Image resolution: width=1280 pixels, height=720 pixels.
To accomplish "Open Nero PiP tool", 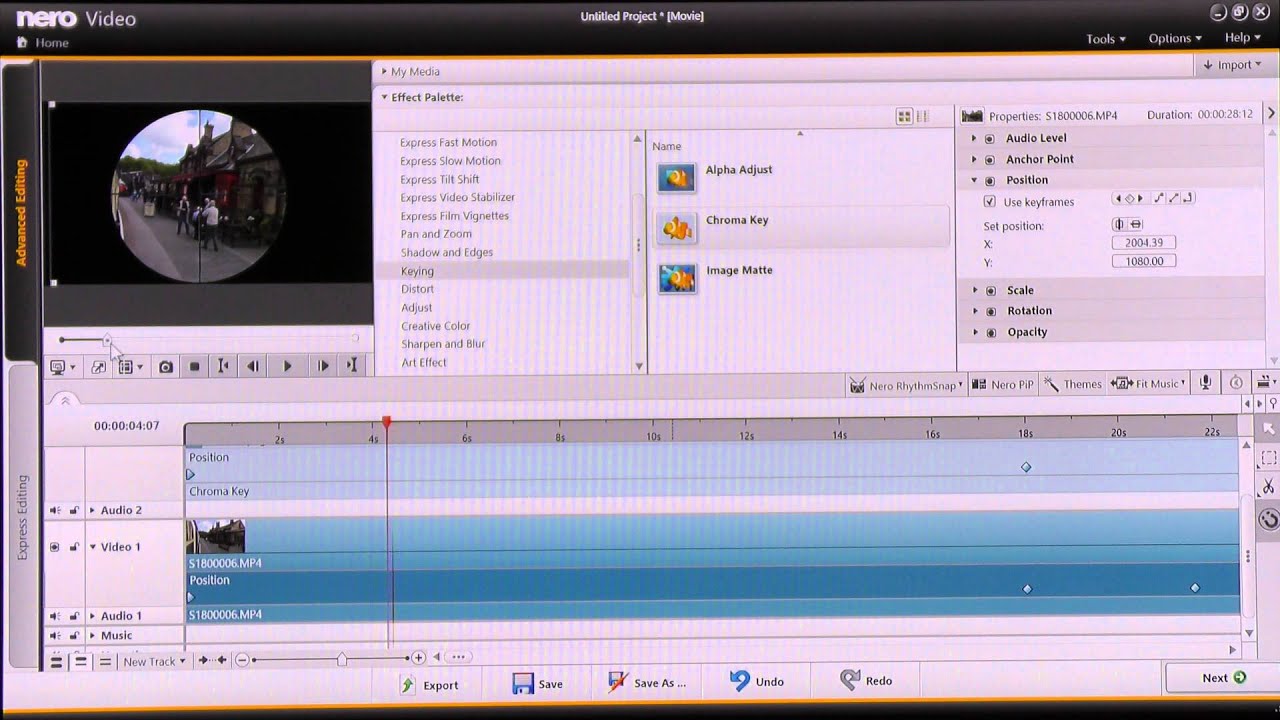I will (x=1003, y=384).
